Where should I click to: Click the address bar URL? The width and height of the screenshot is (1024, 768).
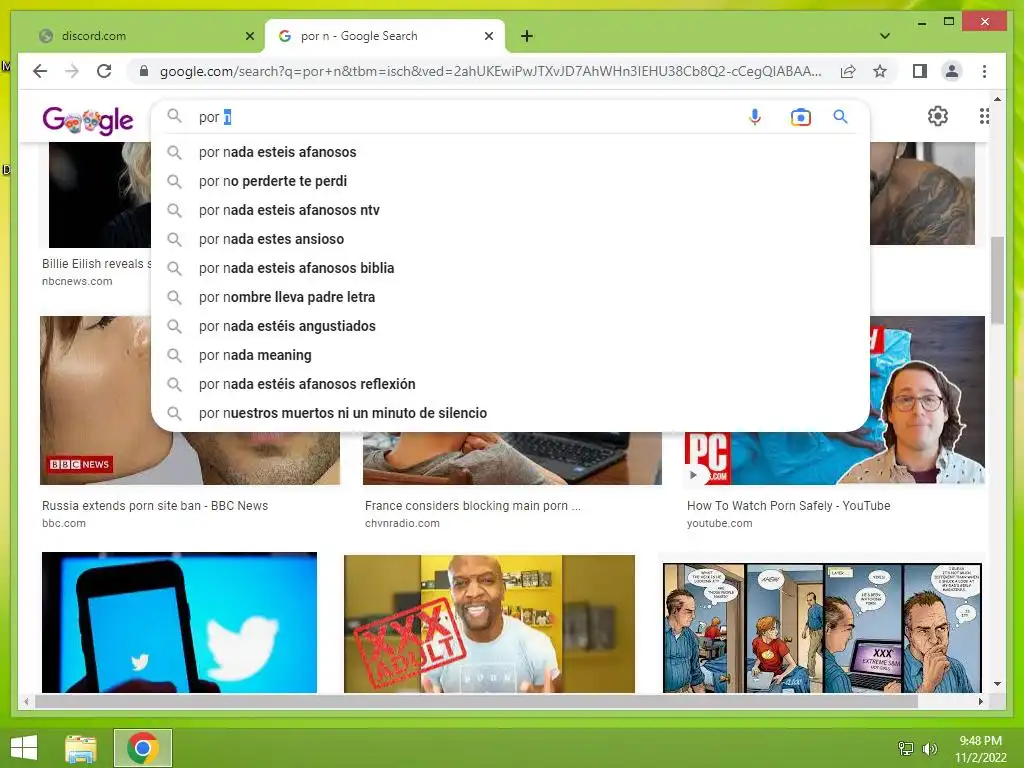(x=490, y=71)
